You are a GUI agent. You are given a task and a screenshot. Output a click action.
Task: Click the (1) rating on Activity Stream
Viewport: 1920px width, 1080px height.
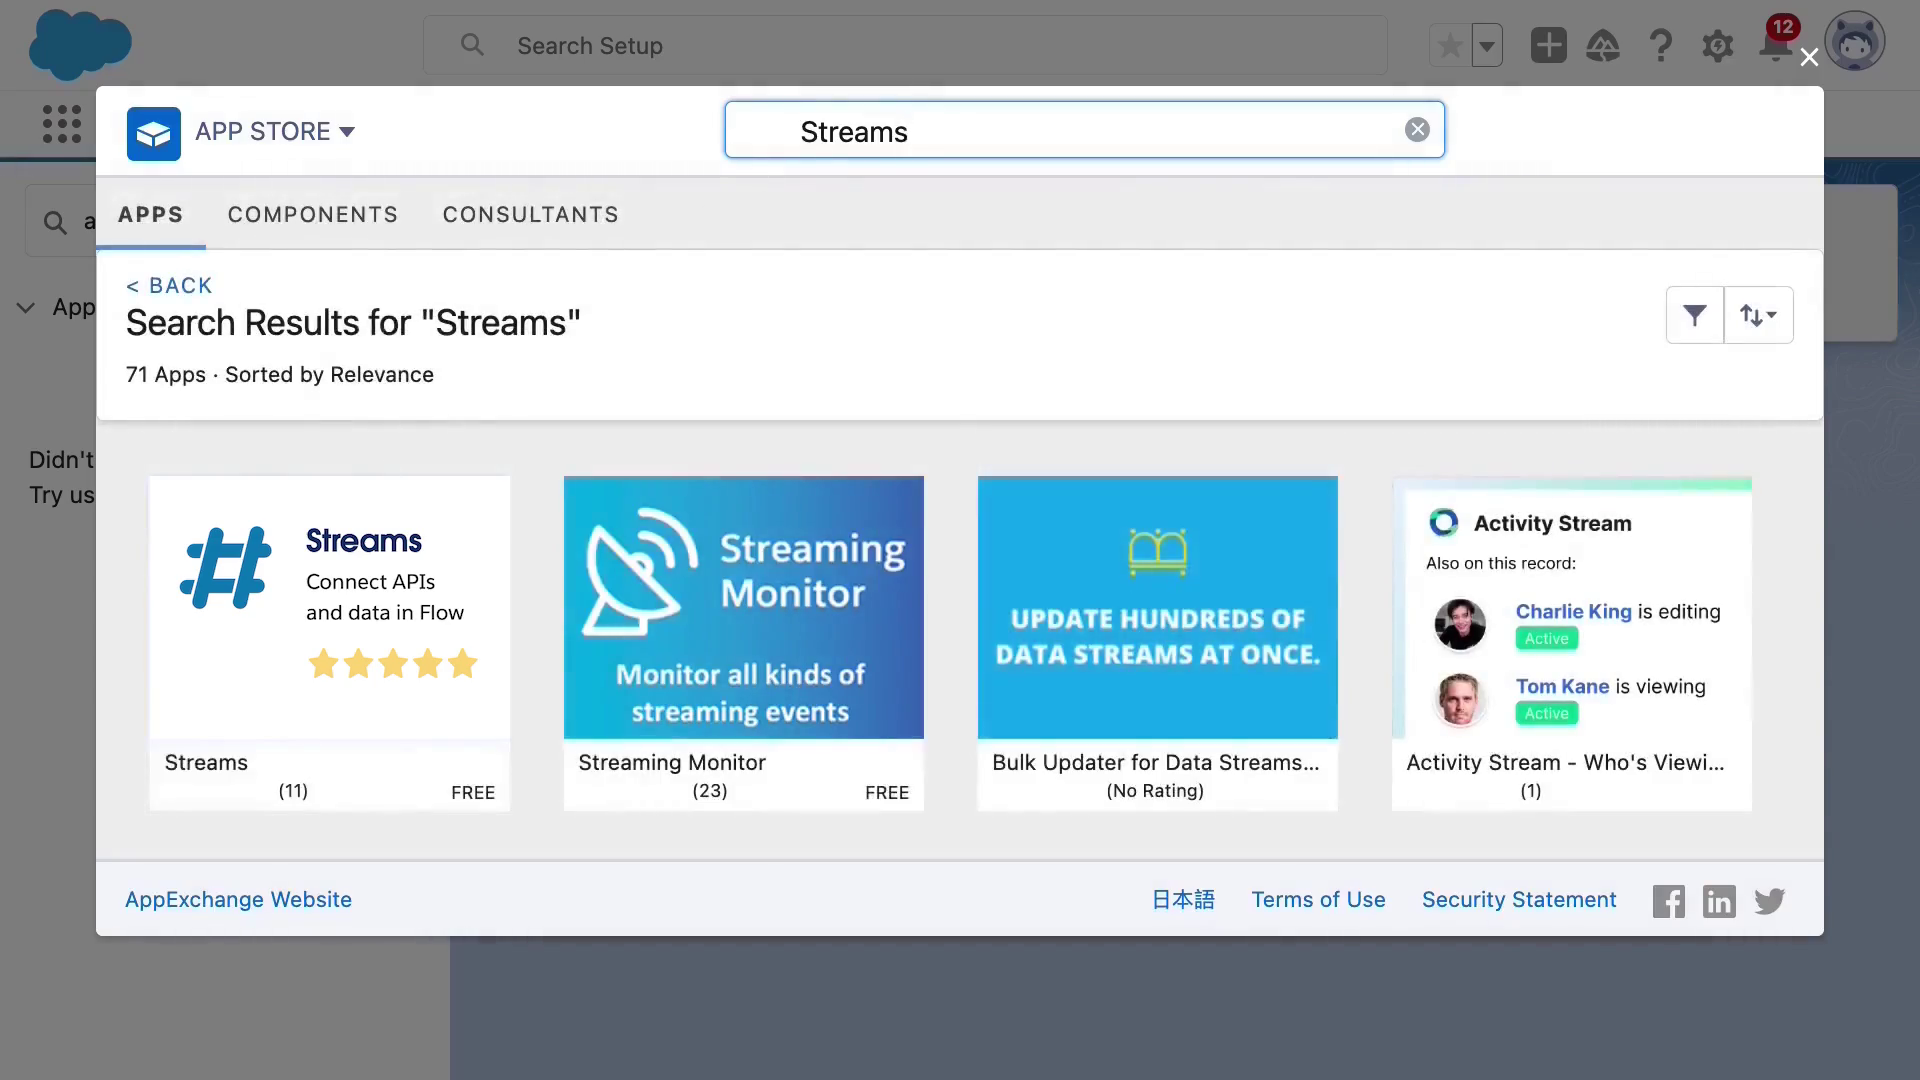pyautogui.click(x=1531, y=790)
